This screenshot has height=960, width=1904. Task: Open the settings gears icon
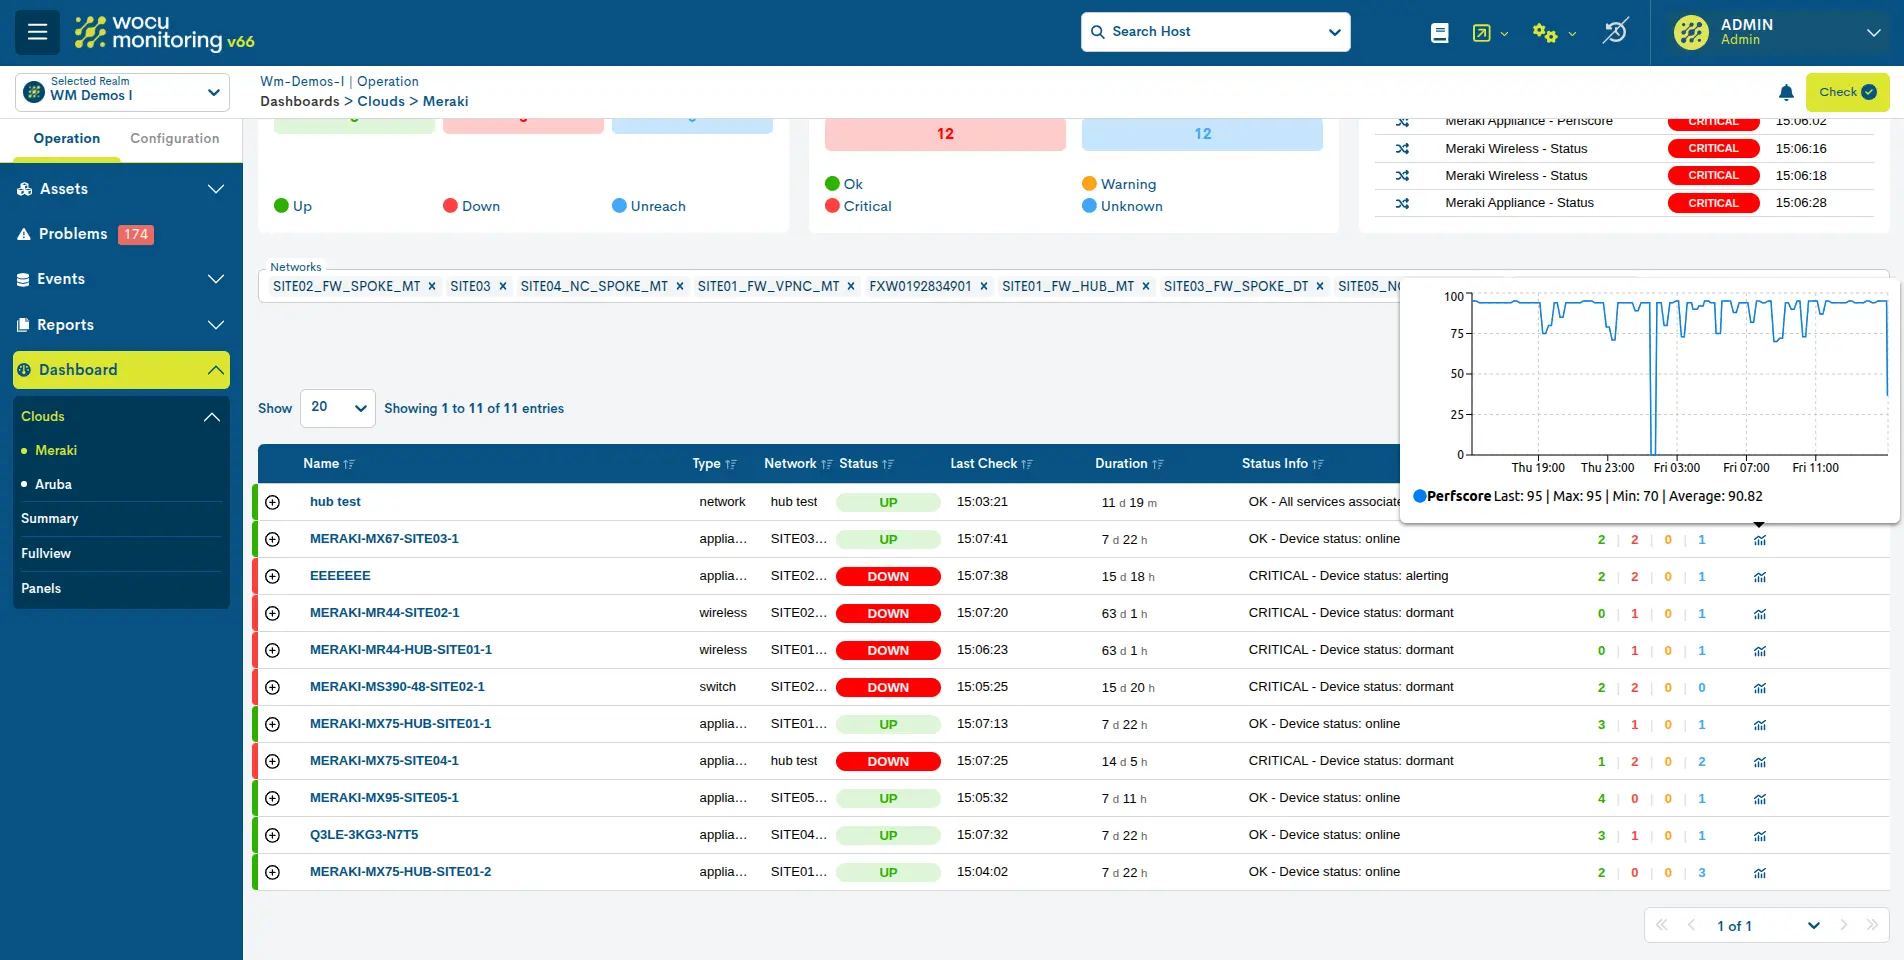(x=1545, y=33)
